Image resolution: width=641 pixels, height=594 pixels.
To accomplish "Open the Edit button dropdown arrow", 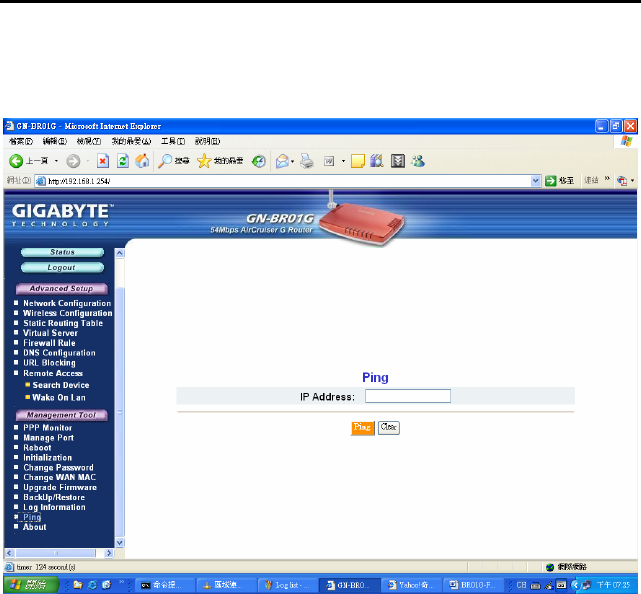I will pyautogui.click(x=343, y=161).
